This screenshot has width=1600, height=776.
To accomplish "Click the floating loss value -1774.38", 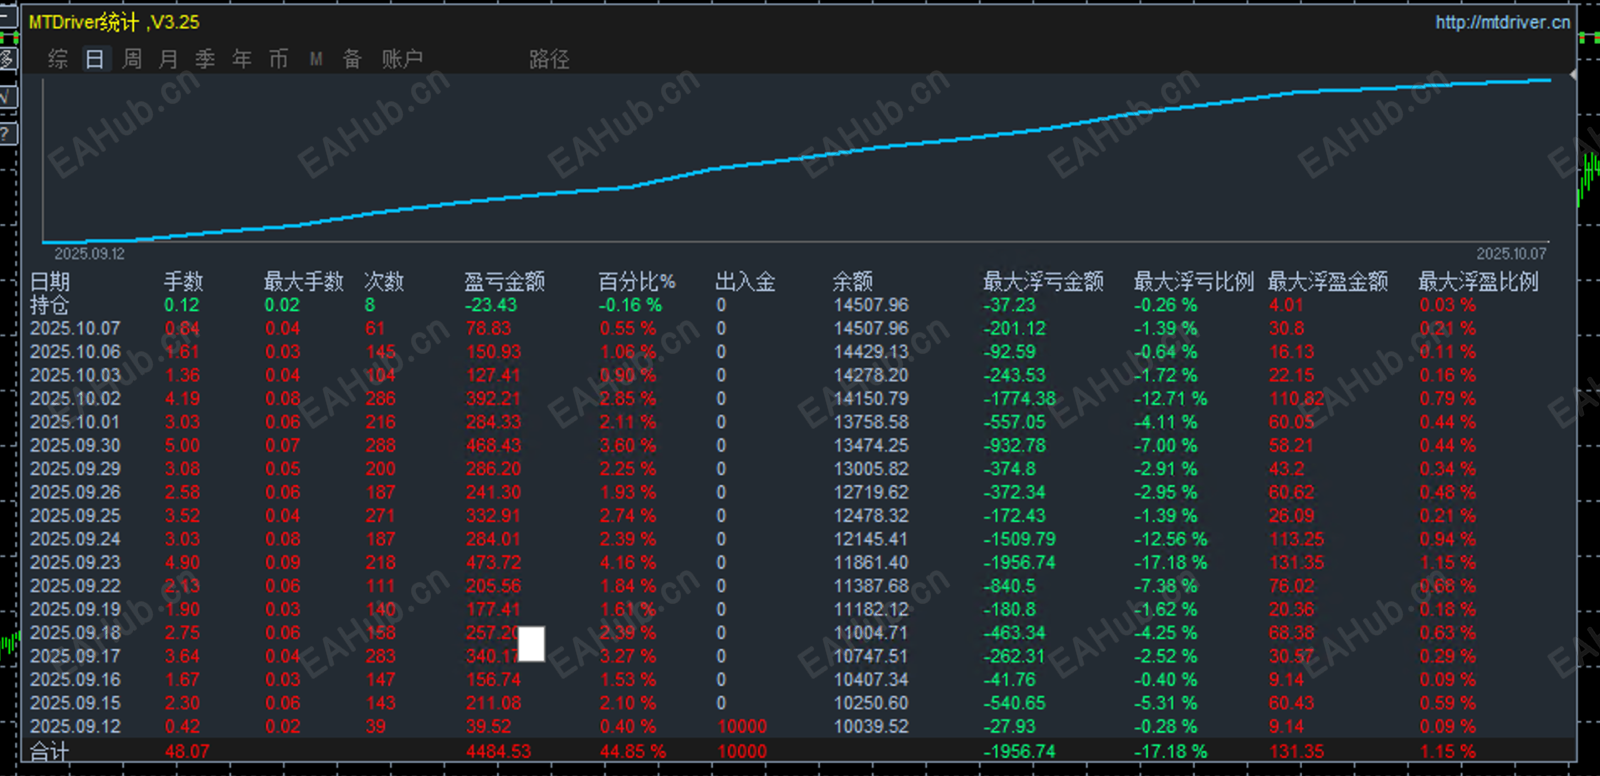I will (1019, 399).
